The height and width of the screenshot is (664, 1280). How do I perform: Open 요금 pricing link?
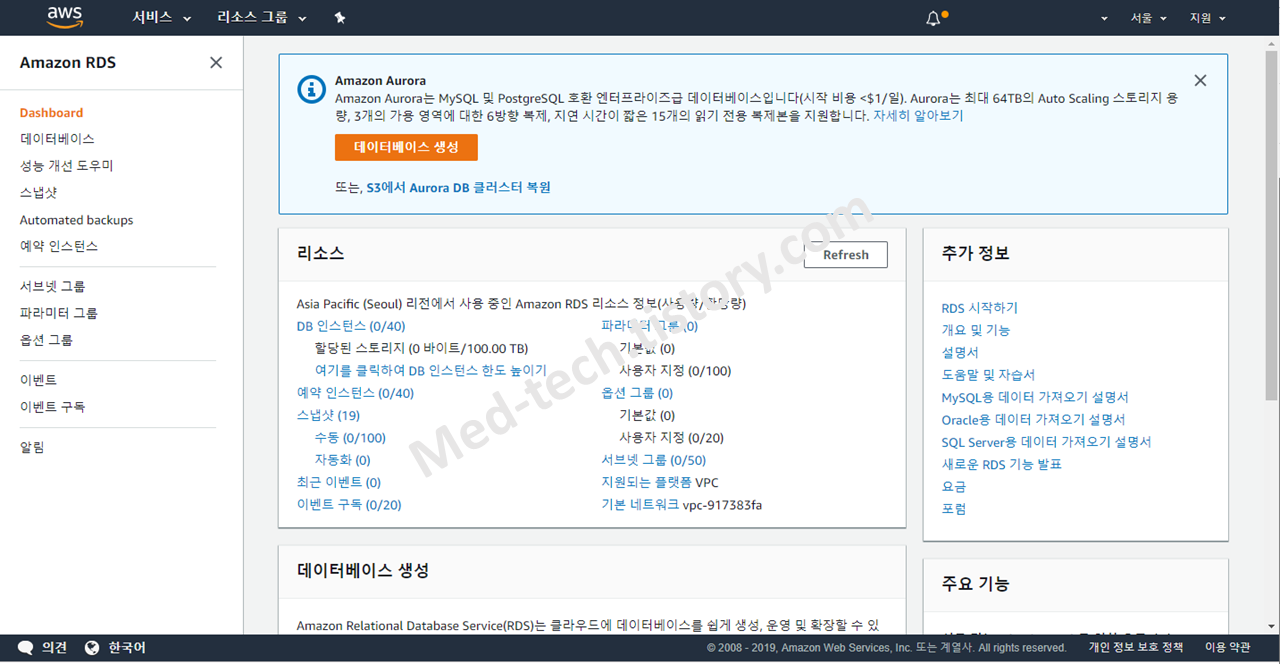tap(954, 486)
